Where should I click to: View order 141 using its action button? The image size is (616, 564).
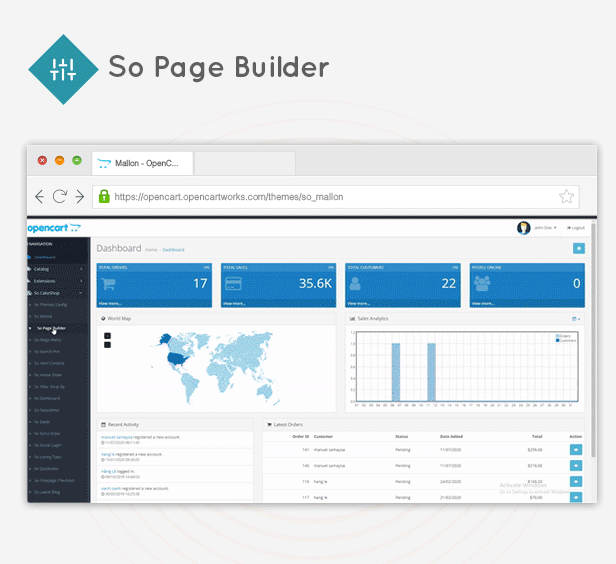[x=577, y=450]
